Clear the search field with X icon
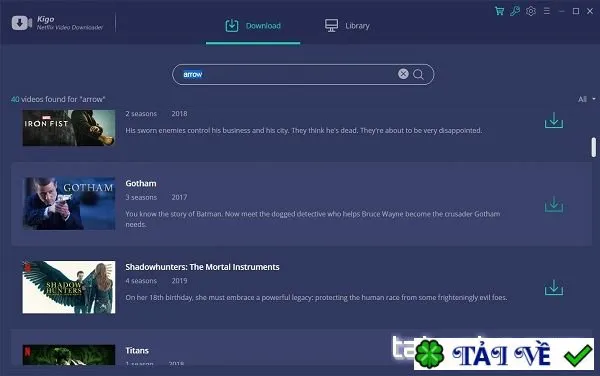This screenshot has height=376, width=600. click(403, 74)
